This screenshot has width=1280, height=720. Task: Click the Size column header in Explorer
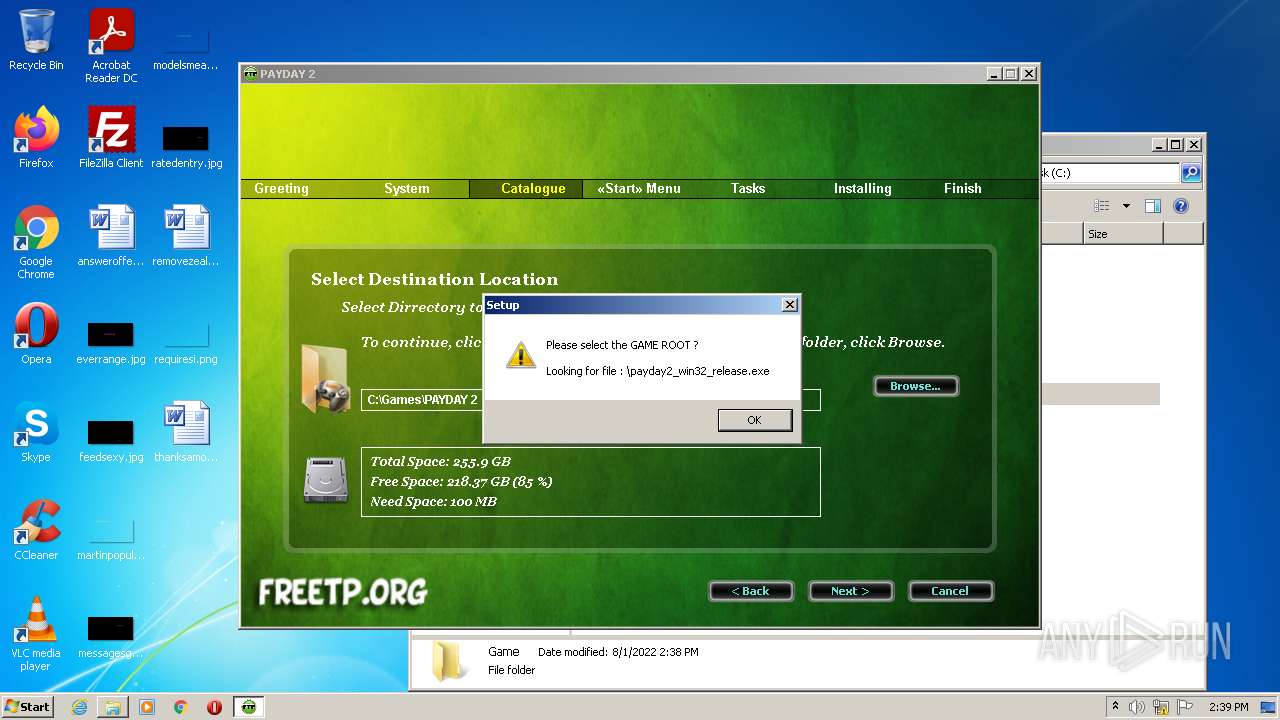1123,234
